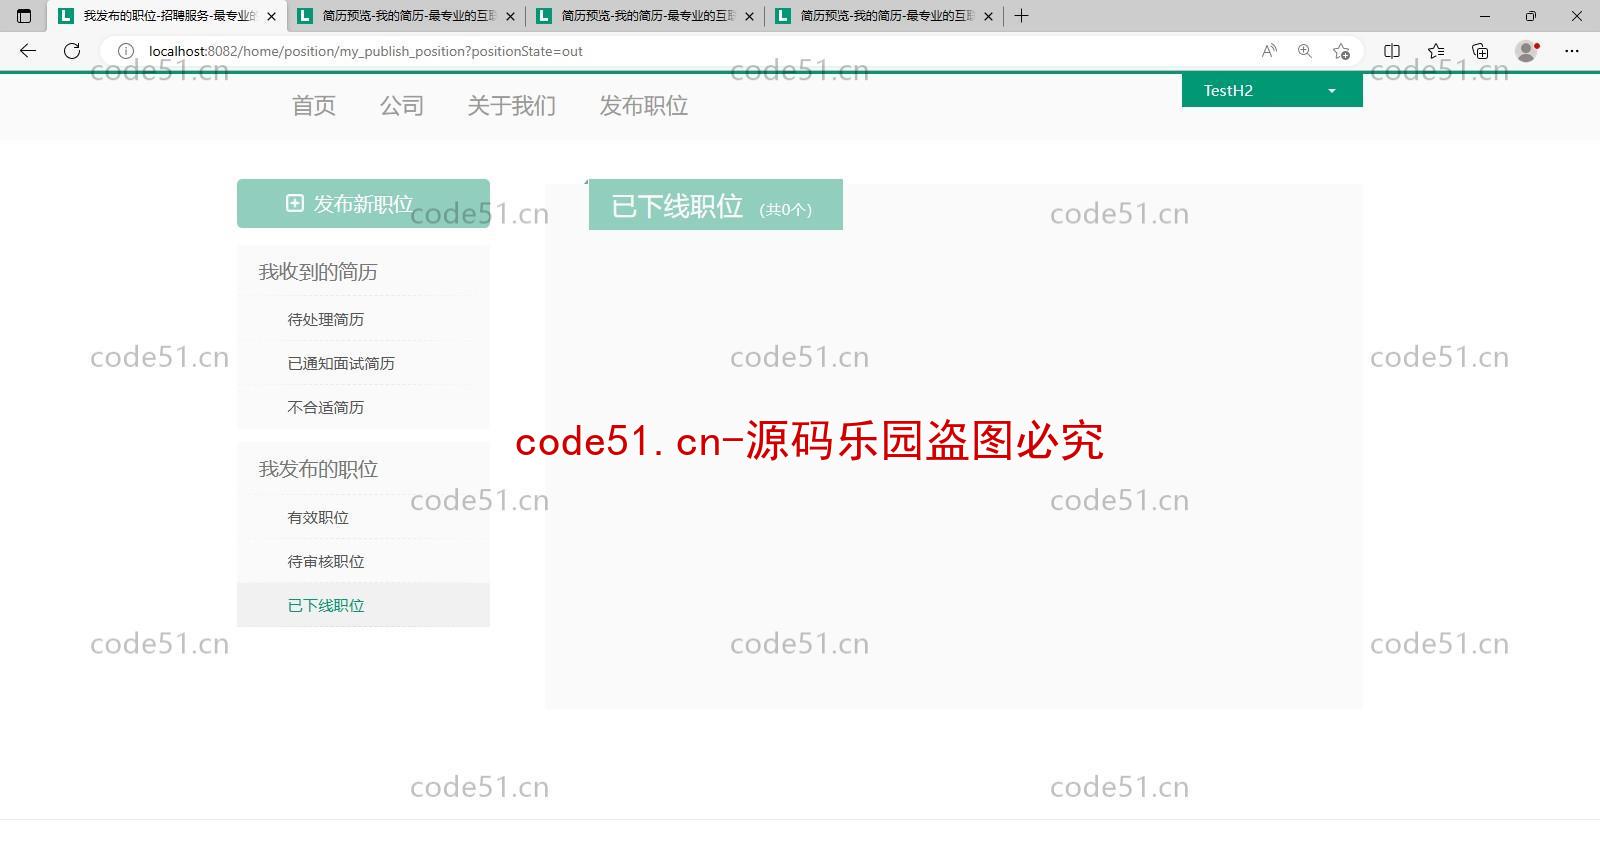Image resolution: width=1600 pixels, height=860 pixels.
Task: Close the second 简历预览 tab
Action: (x=749, y=16)
